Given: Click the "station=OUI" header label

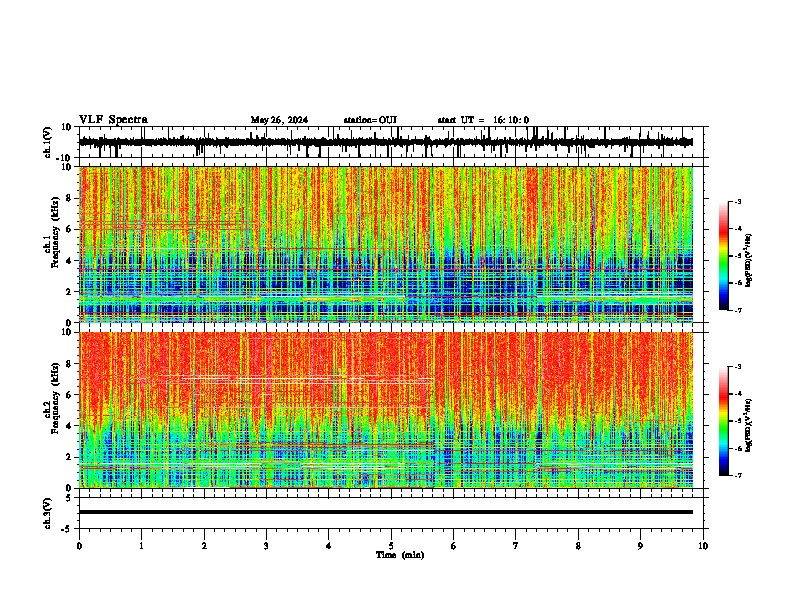Looking at the screenshot, I should pyautogui.click(x=370, y=120).
